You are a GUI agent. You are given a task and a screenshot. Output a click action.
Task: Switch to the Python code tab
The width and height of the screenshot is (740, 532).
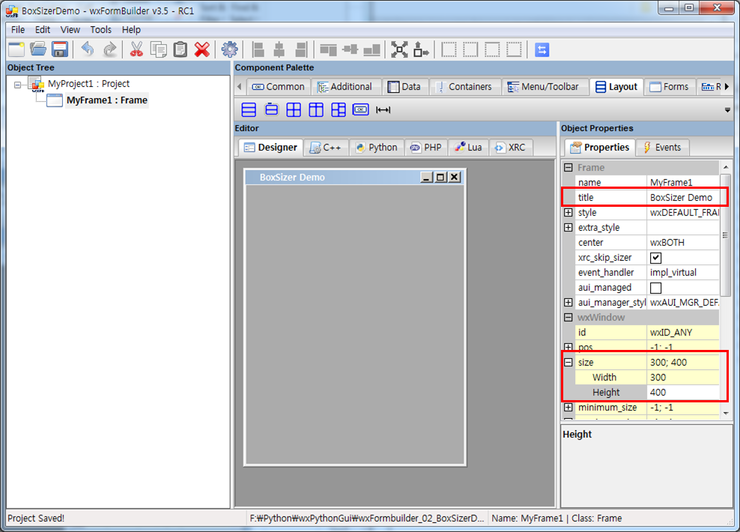point(374,147)
